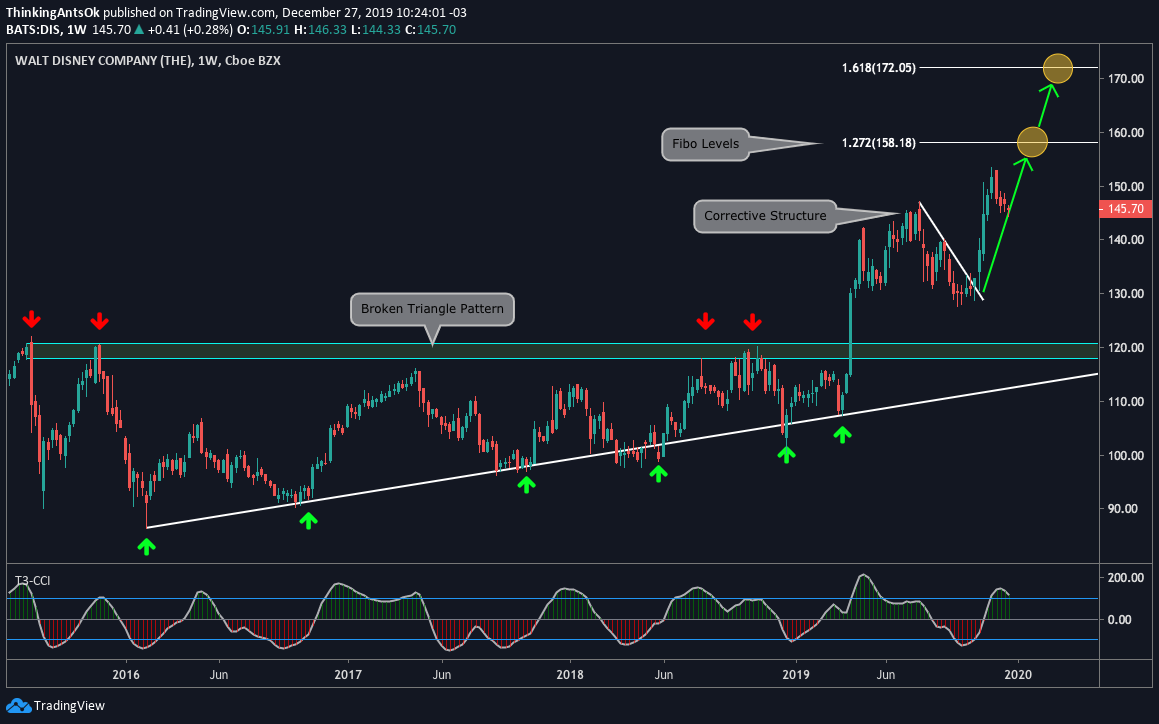The width and height of the screenshot is (1159, 724).
Task: Click the green up-triangle next to 145.70
Action: click(139, 30)
